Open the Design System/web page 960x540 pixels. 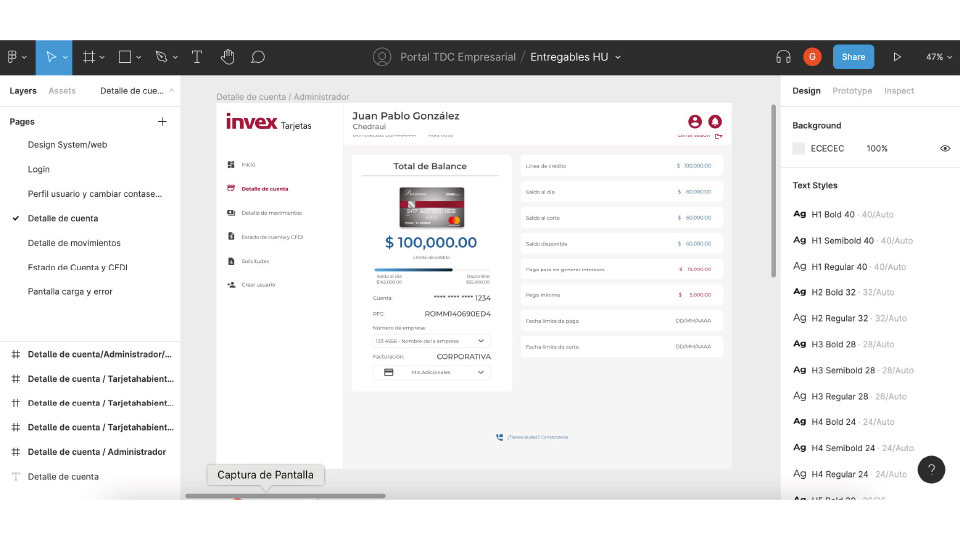[67, 144]
